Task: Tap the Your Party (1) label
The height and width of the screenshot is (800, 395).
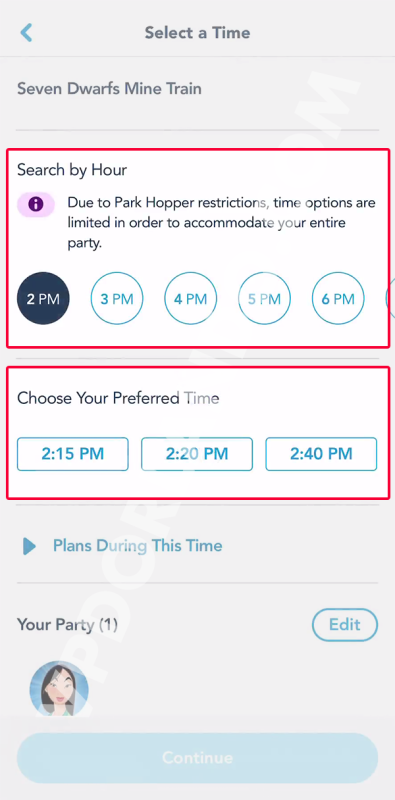Action: point(67,624)
